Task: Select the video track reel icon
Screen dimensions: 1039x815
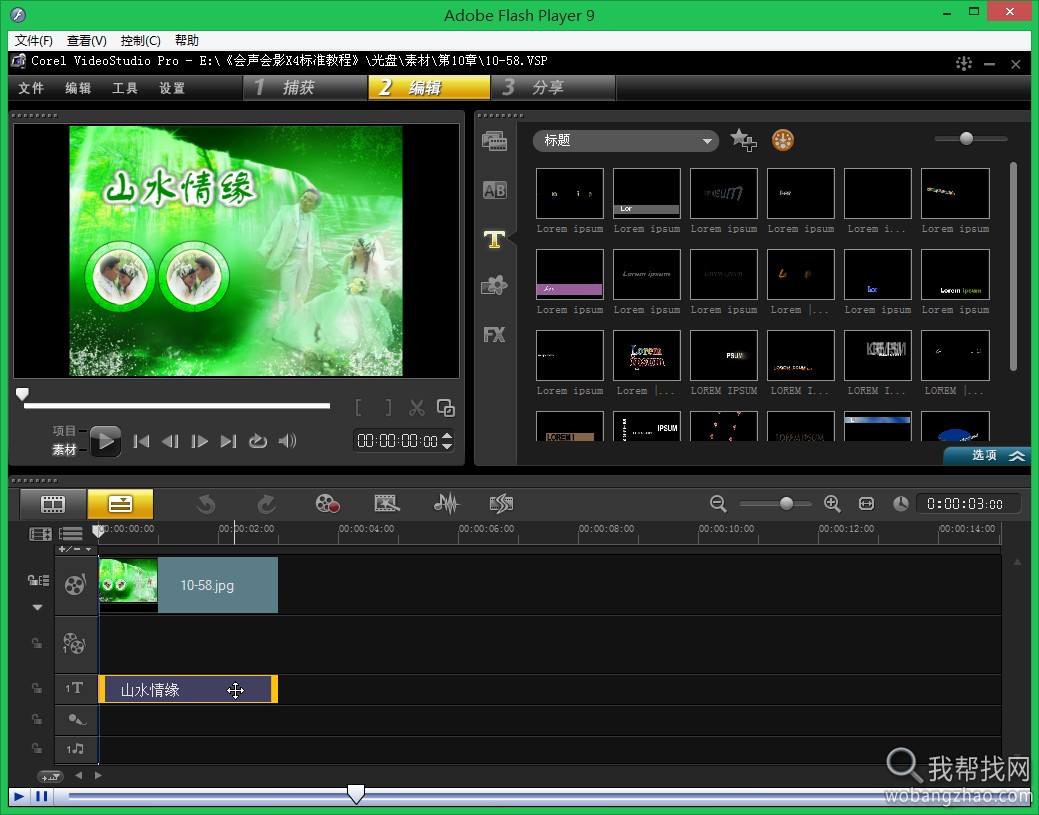Action: (75, 584)
